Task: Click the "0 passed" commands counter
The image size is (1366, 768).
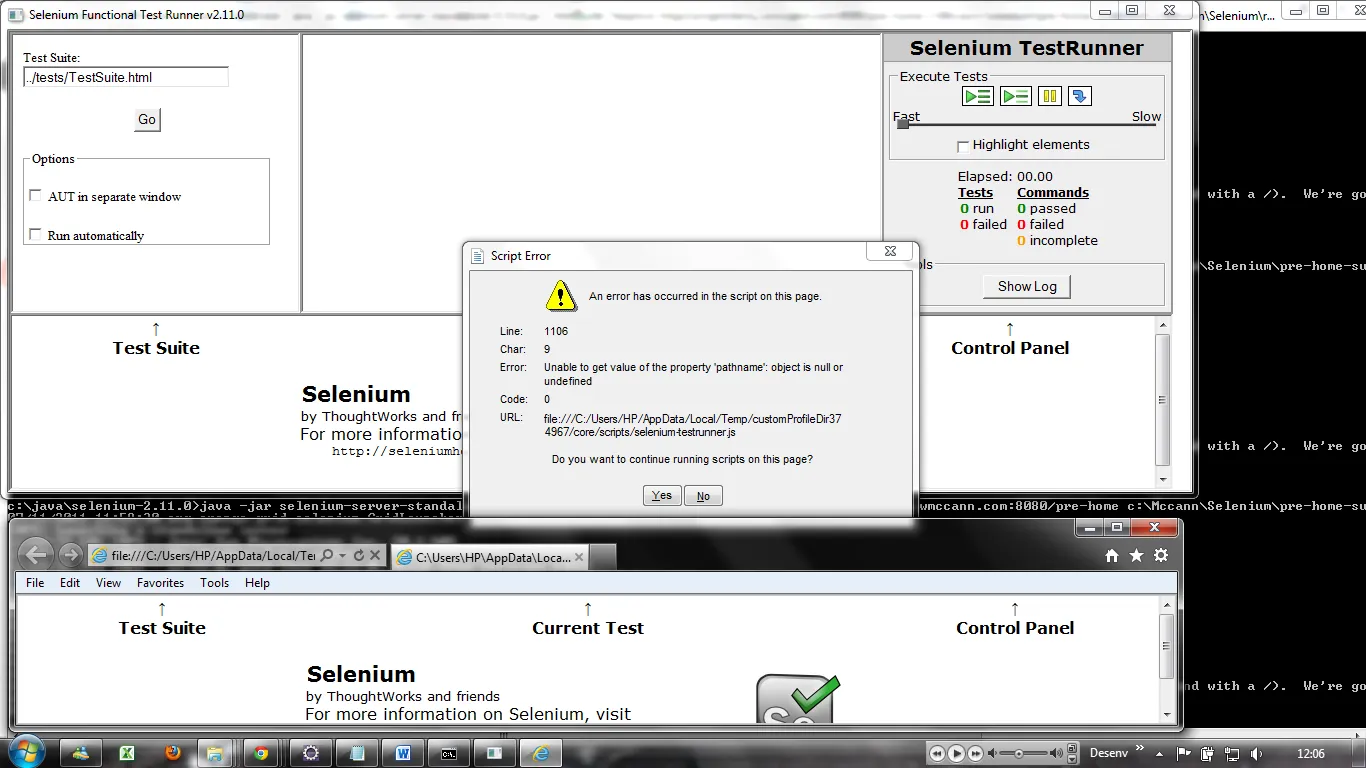Action: click(1046, 208)
